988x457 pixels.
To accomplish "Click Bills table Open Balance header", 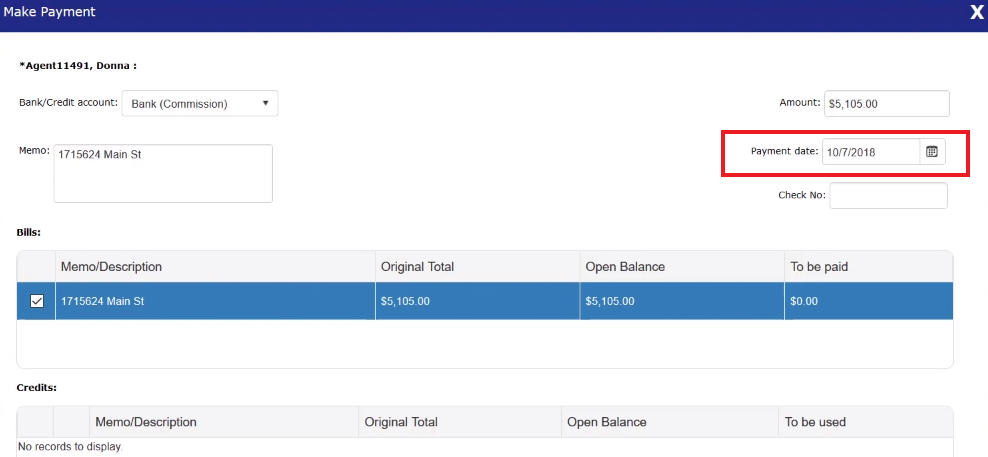I will (x=625, y=267).
